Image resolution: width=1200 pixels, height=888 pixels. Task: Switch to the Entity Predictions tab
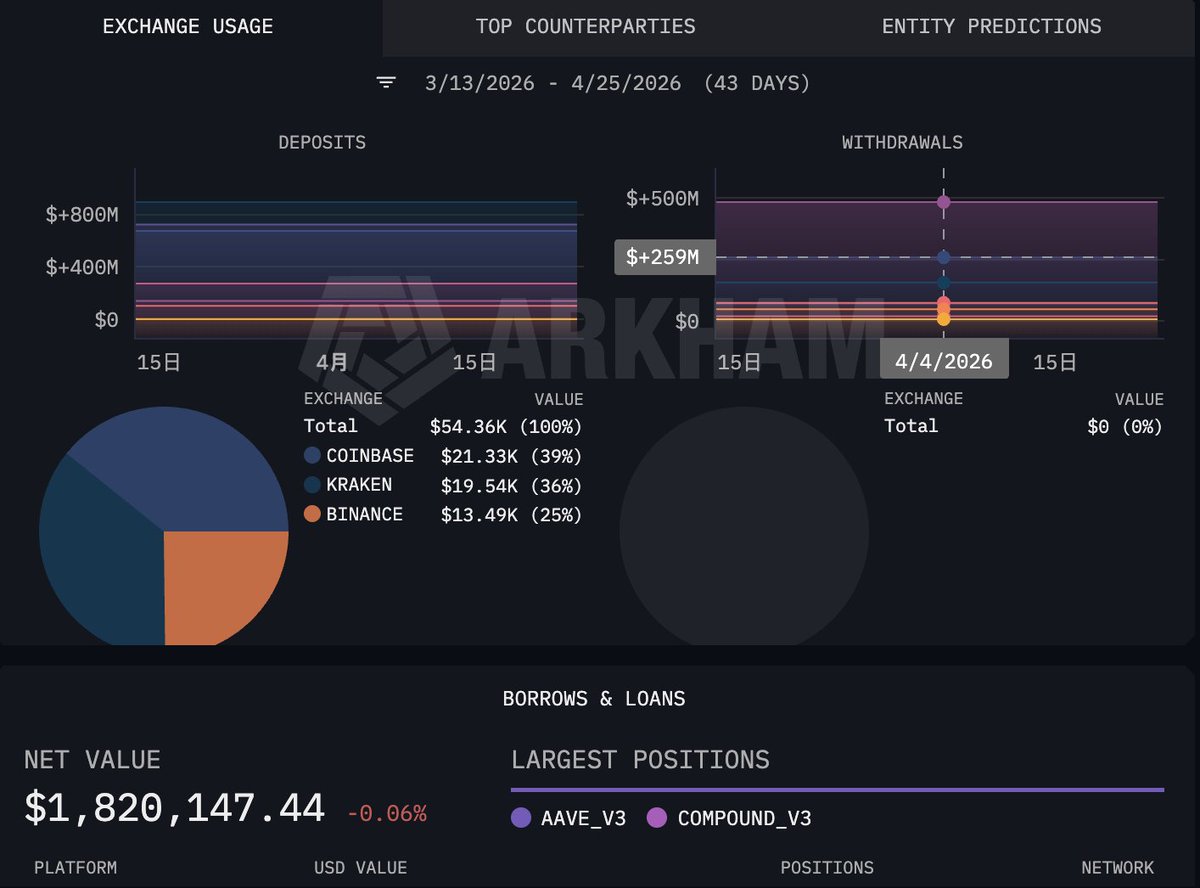pos(992,27)
